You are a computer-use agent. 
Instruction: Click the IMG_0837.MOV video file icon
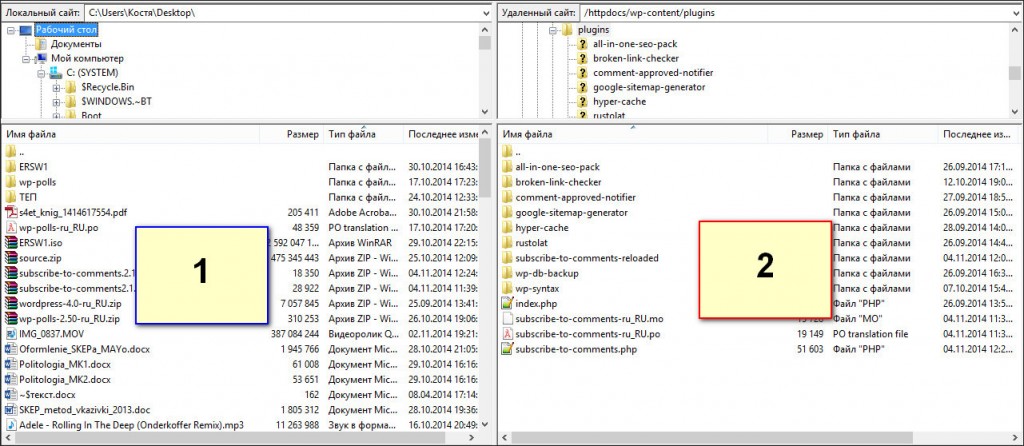click(x=11, y=333)
